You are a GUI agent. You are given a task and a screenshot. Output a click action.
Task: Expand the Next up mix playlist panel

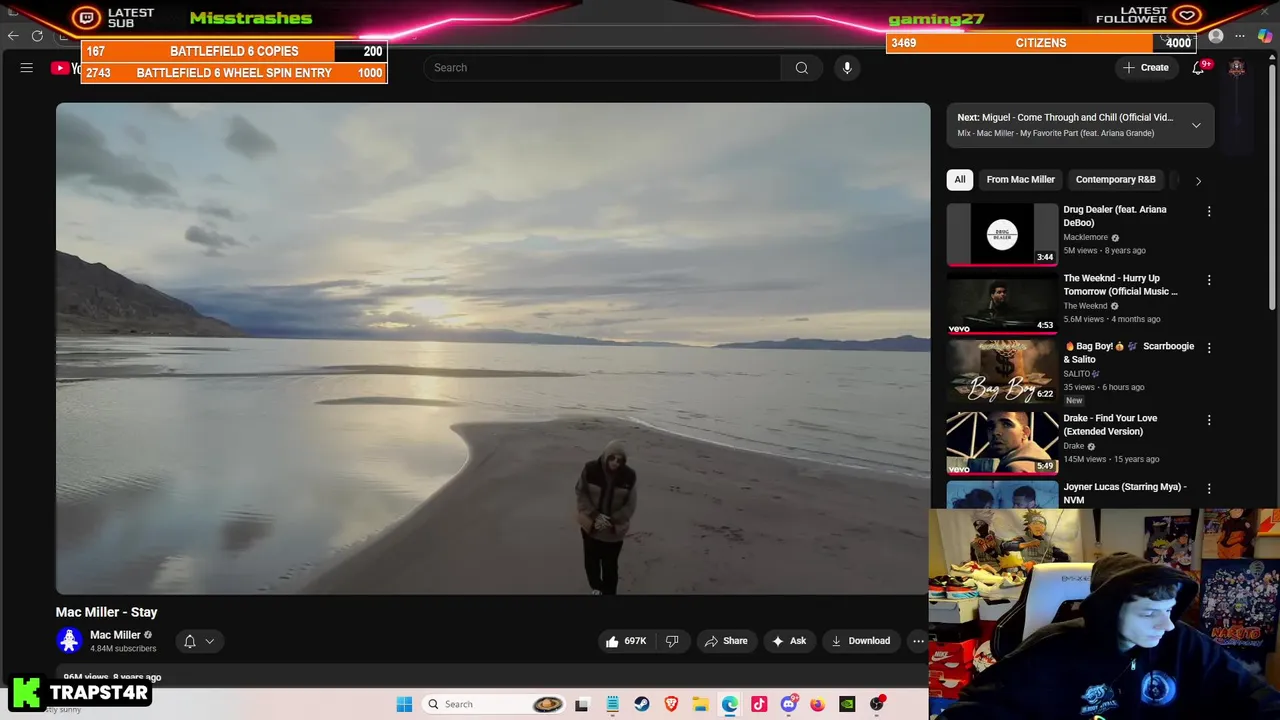(x=1196, y=125)
